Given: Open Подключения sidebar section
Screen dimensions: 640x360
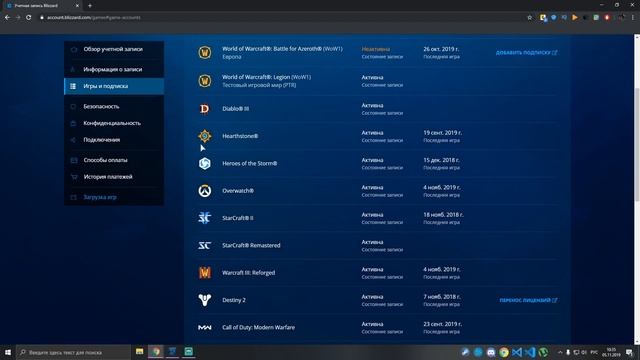Looking at the screenshot, I should (x=114, y=140).
